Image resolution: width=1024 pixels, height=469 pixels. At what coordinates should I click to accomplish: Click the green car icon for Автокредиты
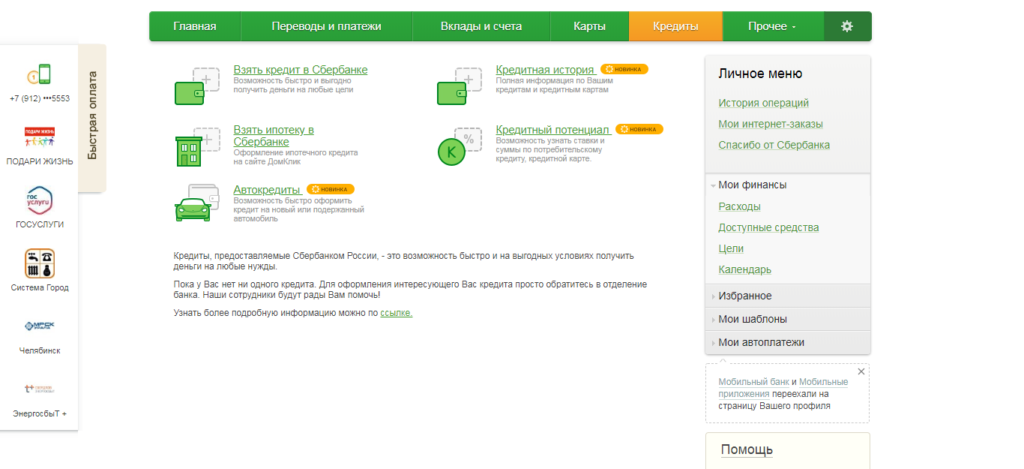pos(197,203)
